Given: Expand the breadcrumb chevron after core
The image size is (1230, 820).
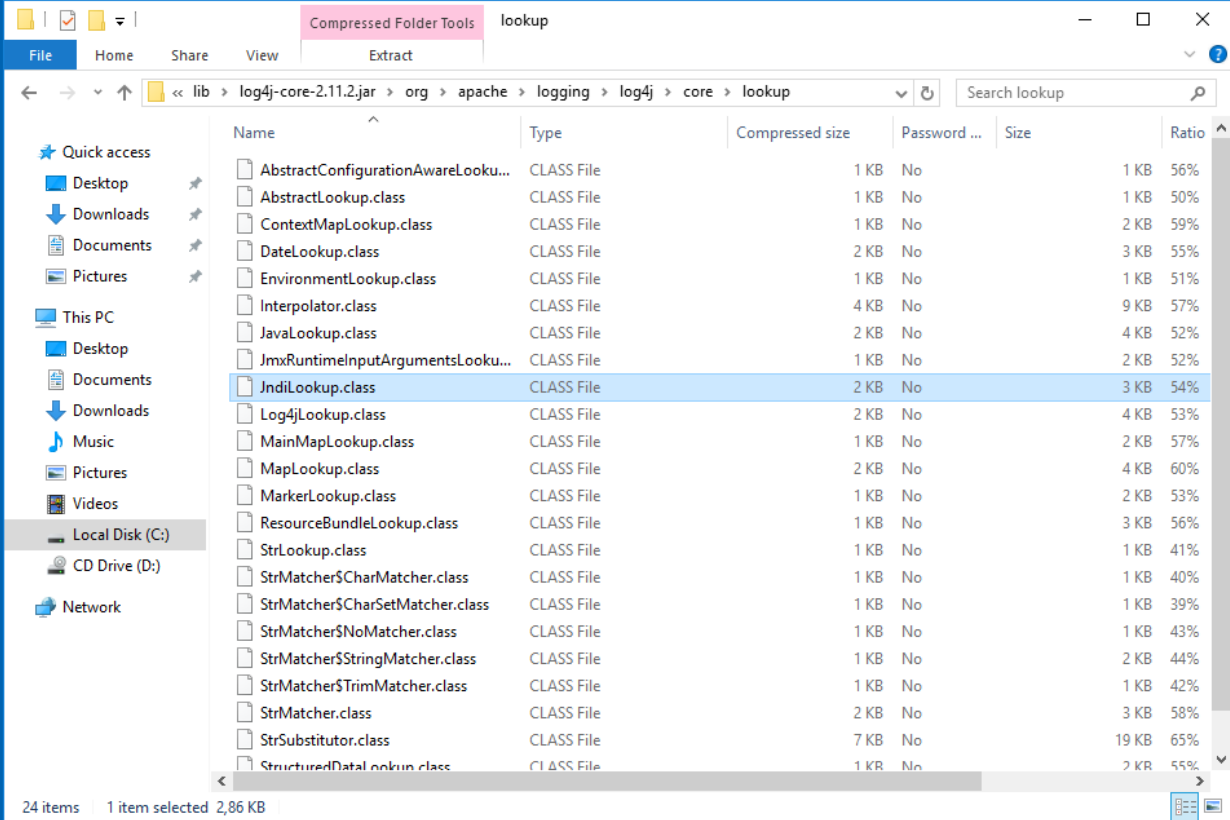Looking at the screenshot, I should pyautogui.click(x=725, y=91).
